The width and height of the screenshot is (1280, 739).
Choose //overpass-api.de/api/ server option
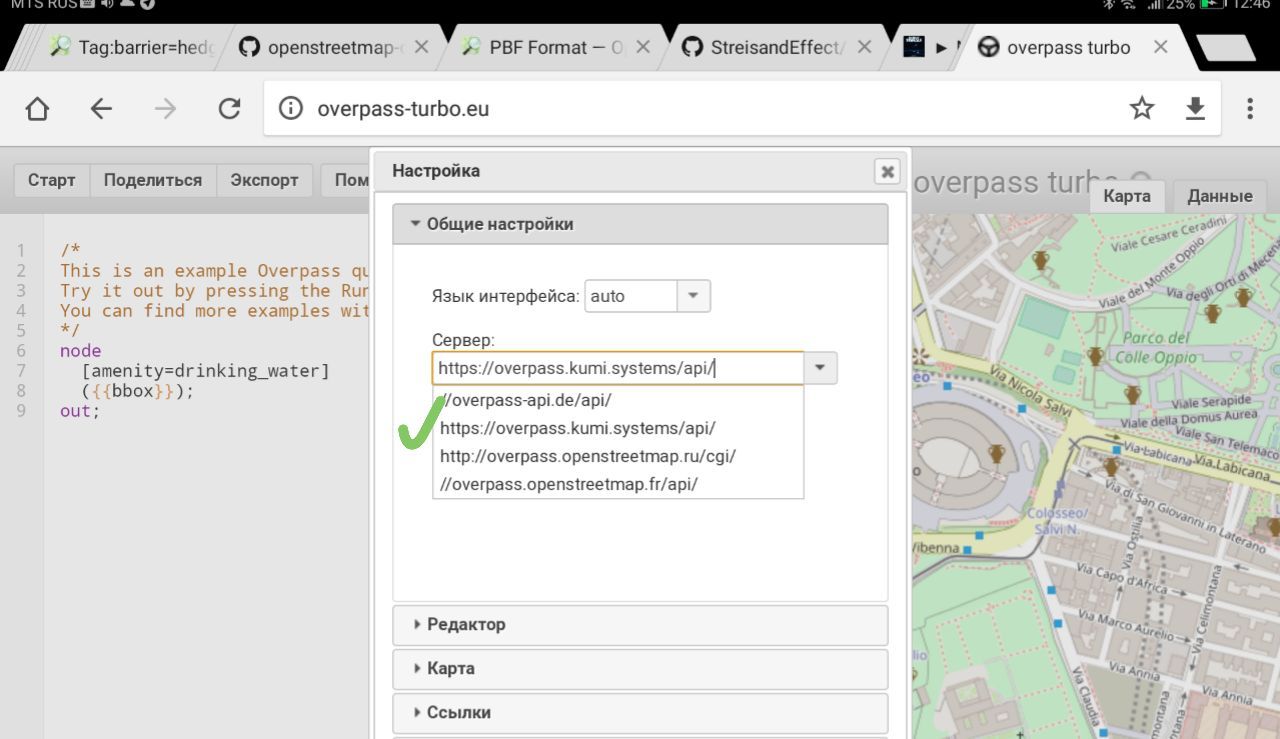click(x=618, y=400)
